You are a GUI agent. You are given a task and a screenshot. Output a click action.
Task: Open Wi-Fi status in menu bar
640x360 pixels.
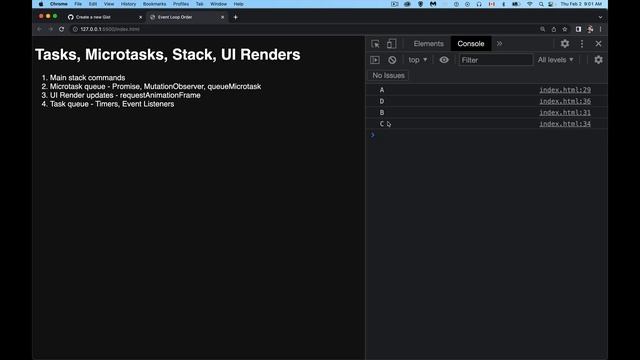click(529, 4)
